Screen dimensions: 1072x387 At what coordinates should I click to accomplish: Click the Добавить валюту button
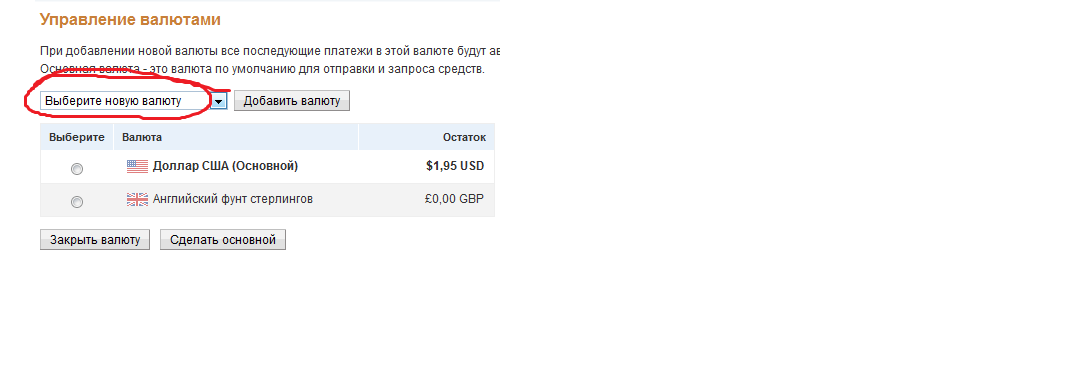point(292,101)
